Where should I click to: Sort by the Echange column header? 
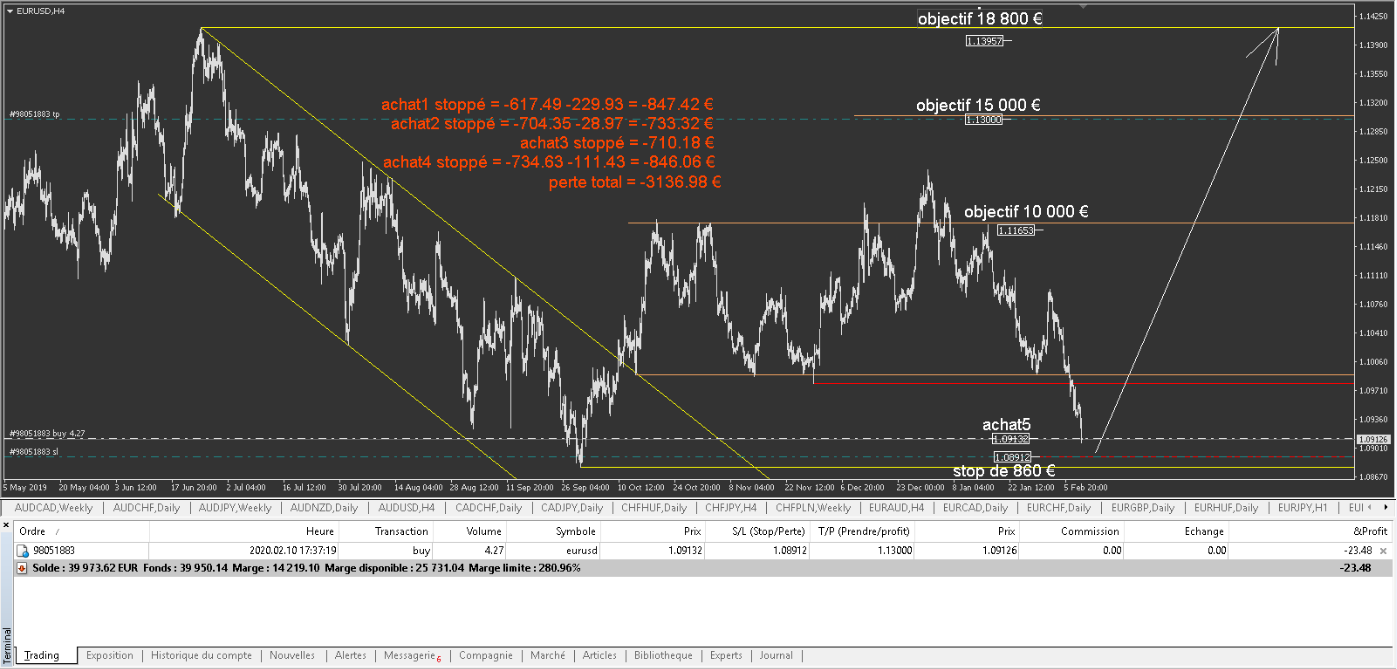click(1176, 532)
